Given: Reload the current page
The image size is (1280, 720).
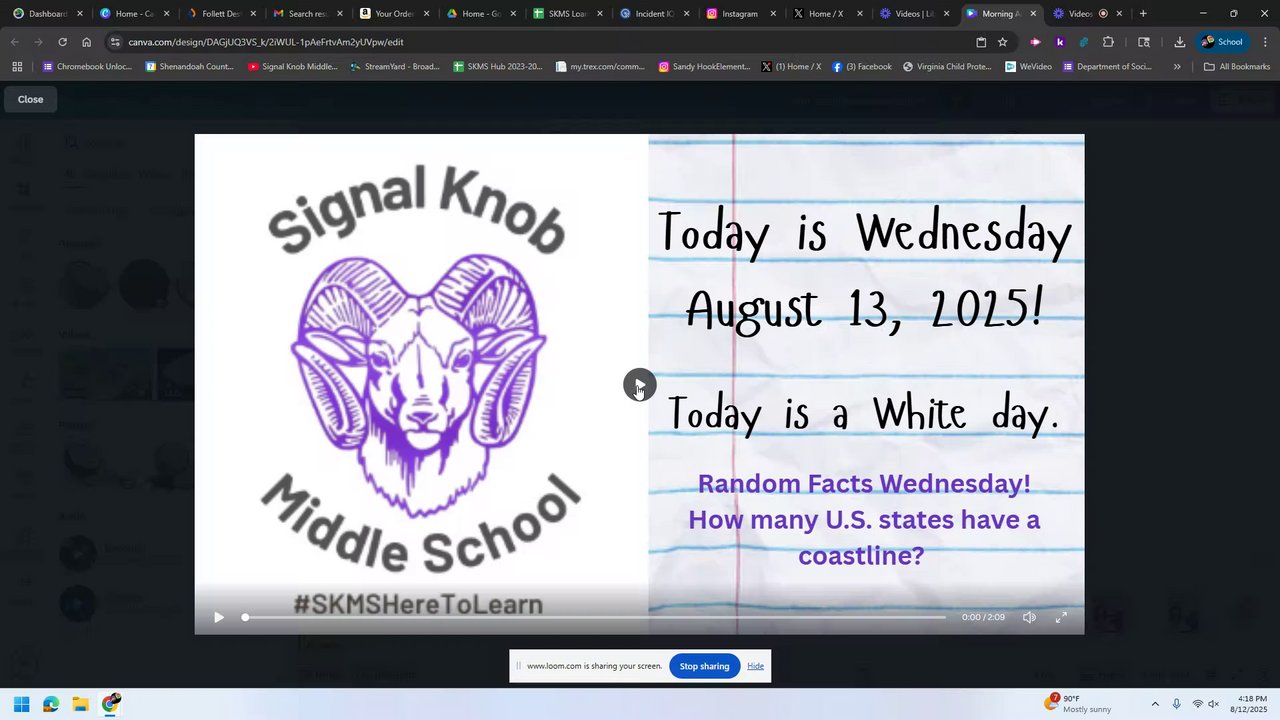Looking at the screenshot, I should [x=62, y=42].
